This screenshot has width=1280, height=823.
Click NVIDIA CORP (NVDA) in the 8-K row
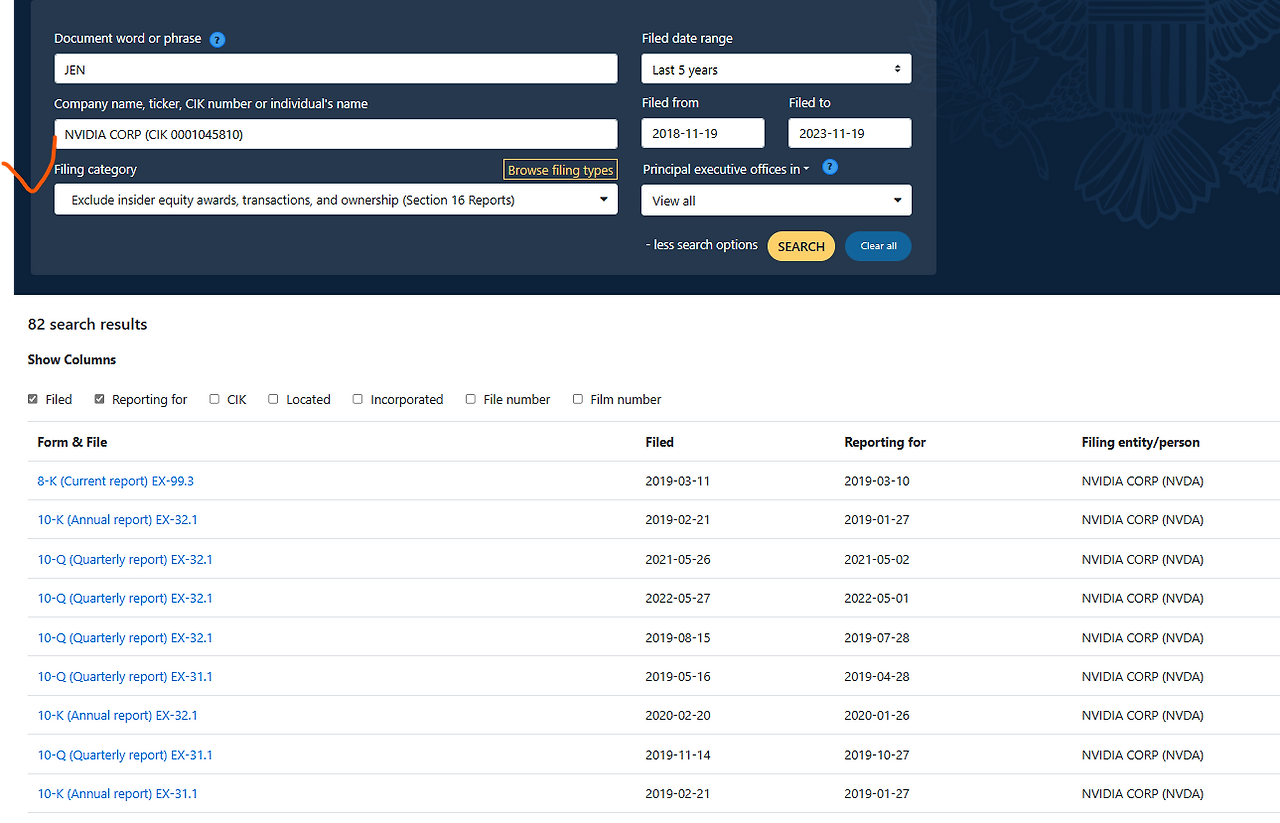[1142, 481]
